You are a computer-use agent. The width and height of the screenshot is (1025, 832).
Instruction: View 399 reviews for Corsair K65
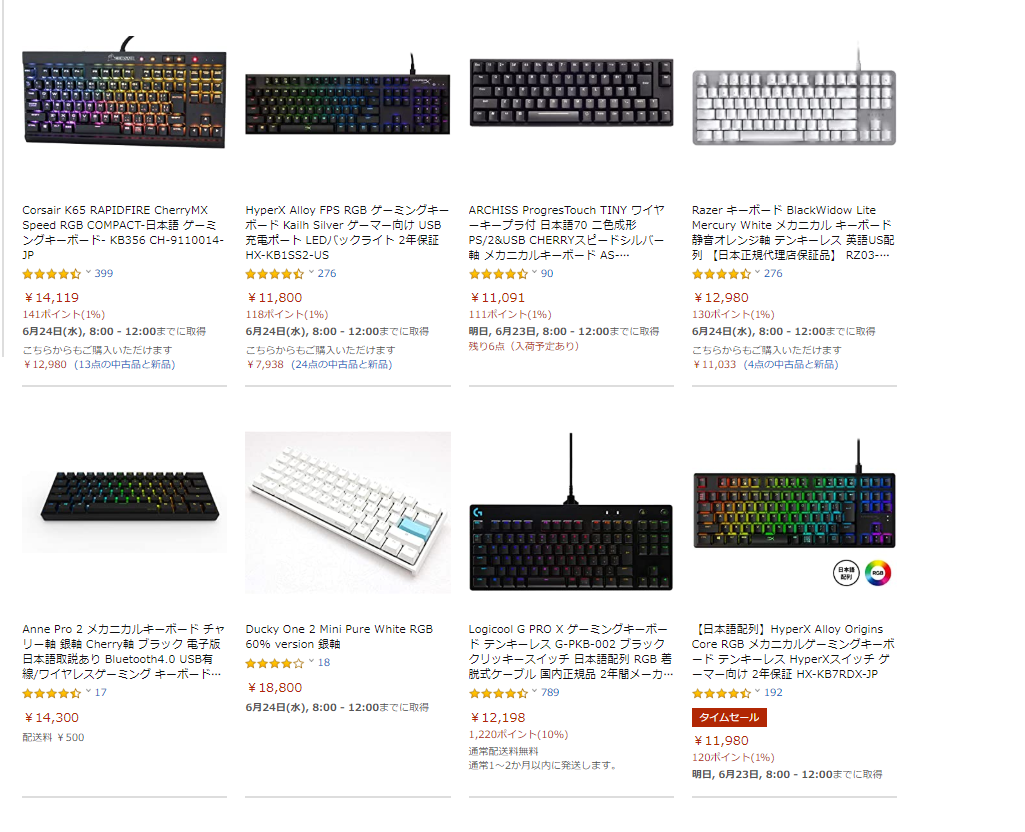(x=104, y=274)
